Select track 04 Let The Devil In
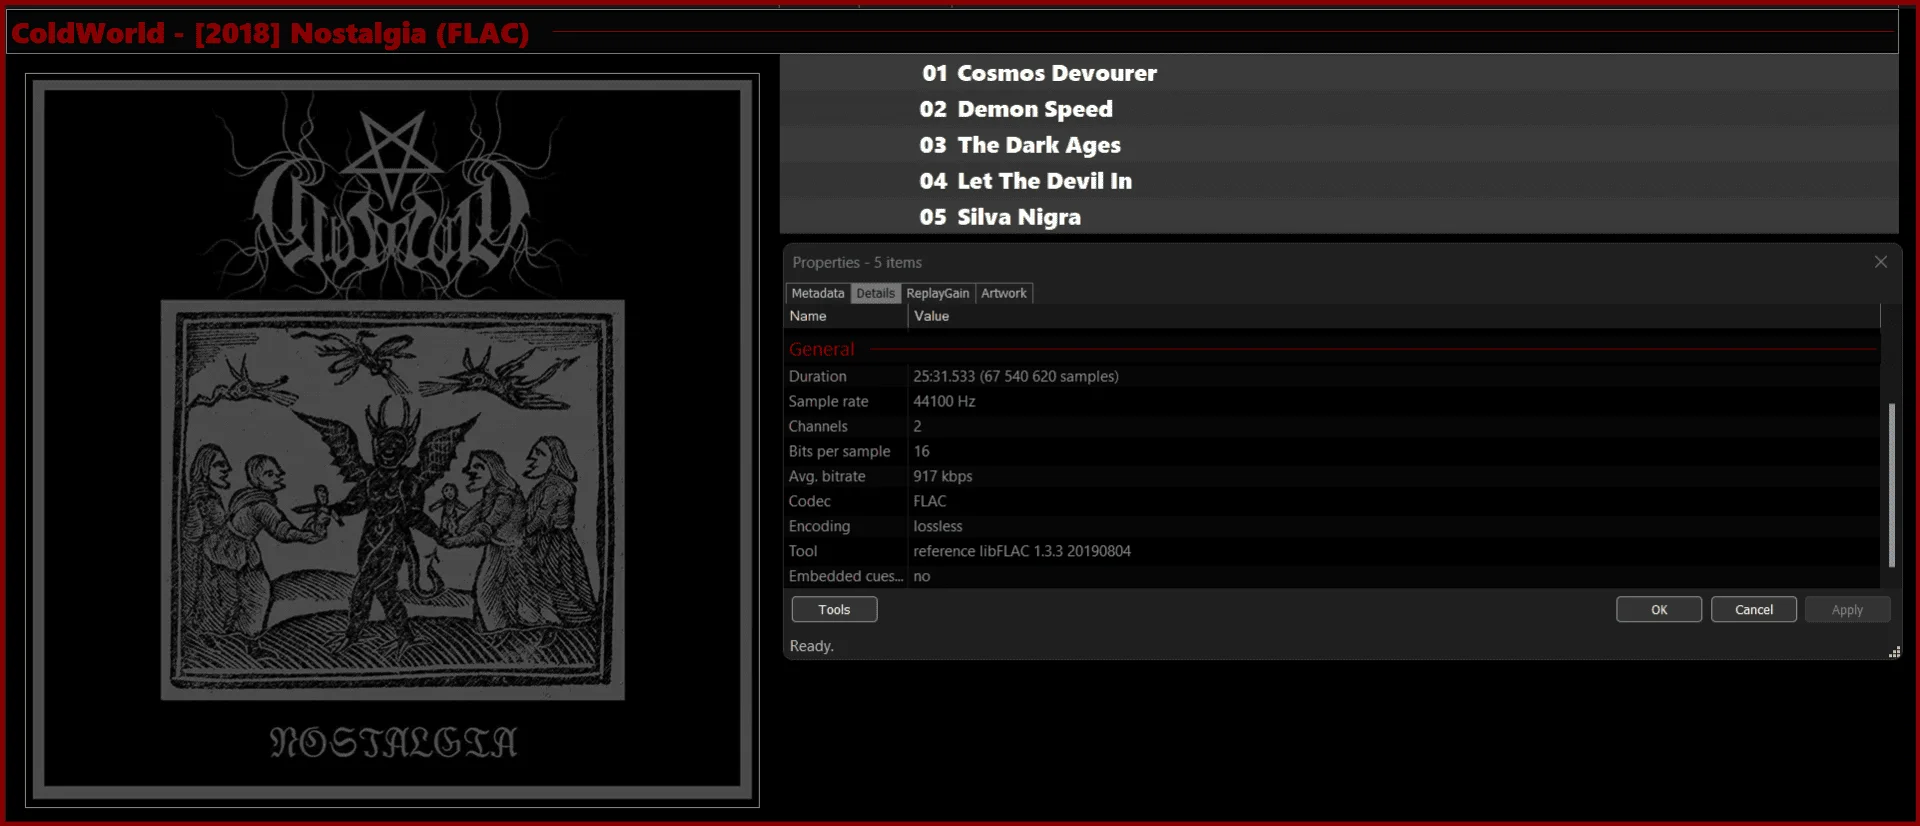This screenshot has height=826, width=1920. [x=1339, y=181]
